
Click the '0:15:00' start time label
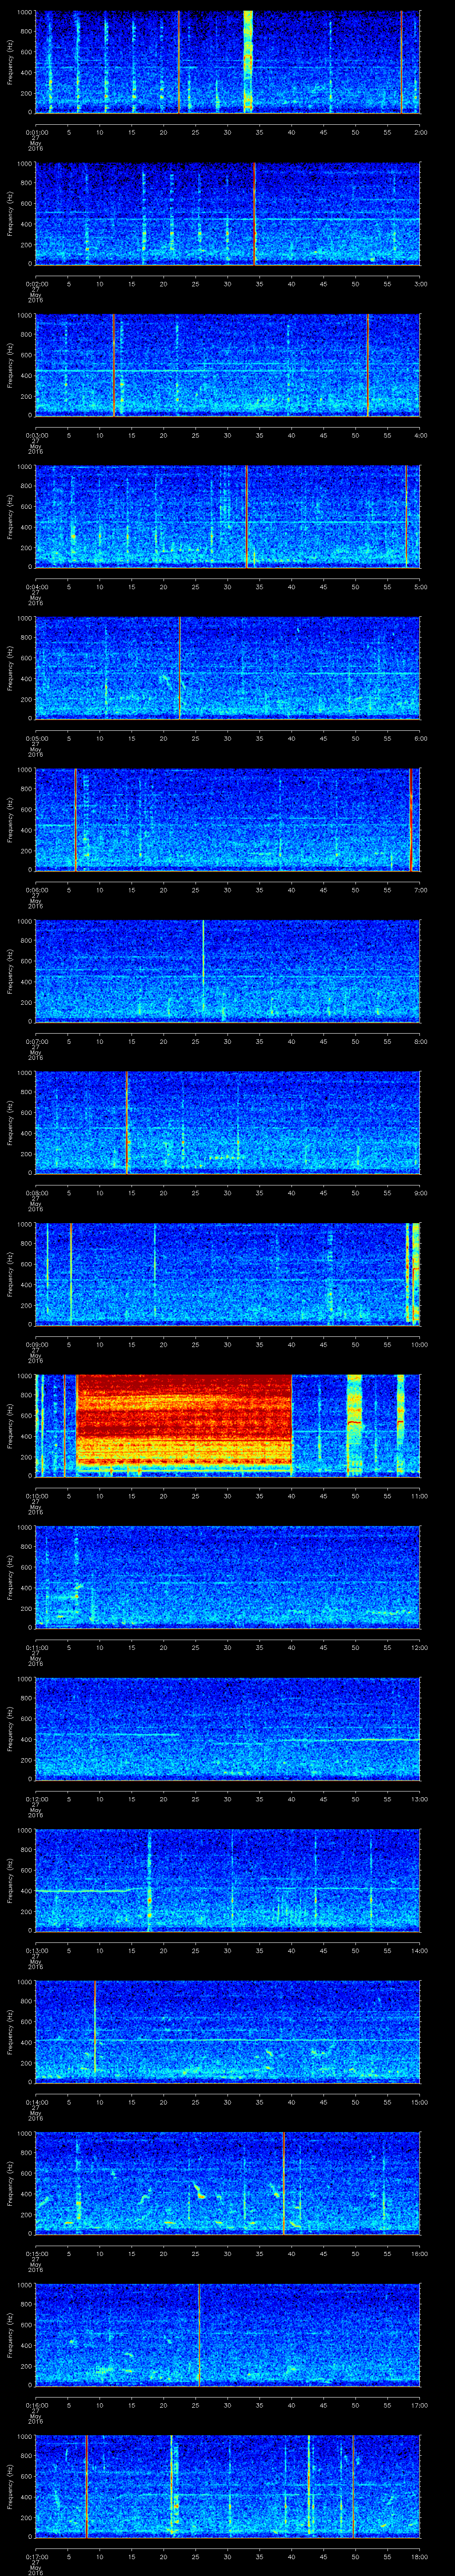point(36,2253)
